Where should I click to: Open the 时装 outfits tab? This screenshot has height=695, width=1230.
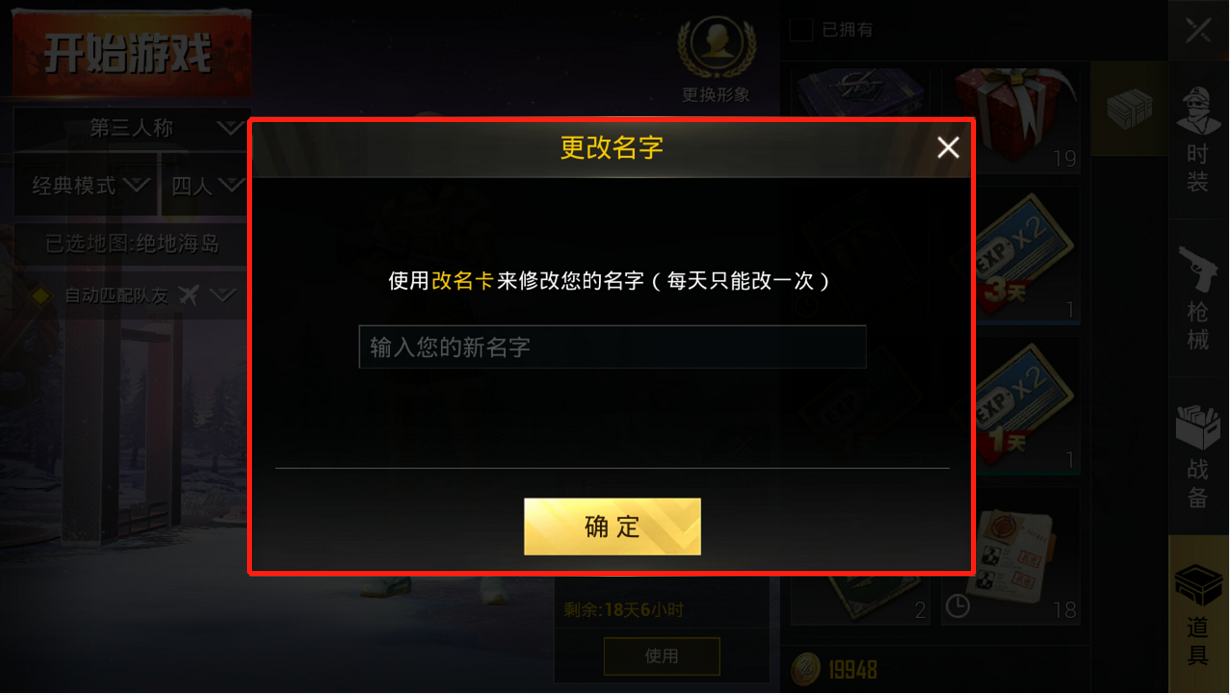1198,140
